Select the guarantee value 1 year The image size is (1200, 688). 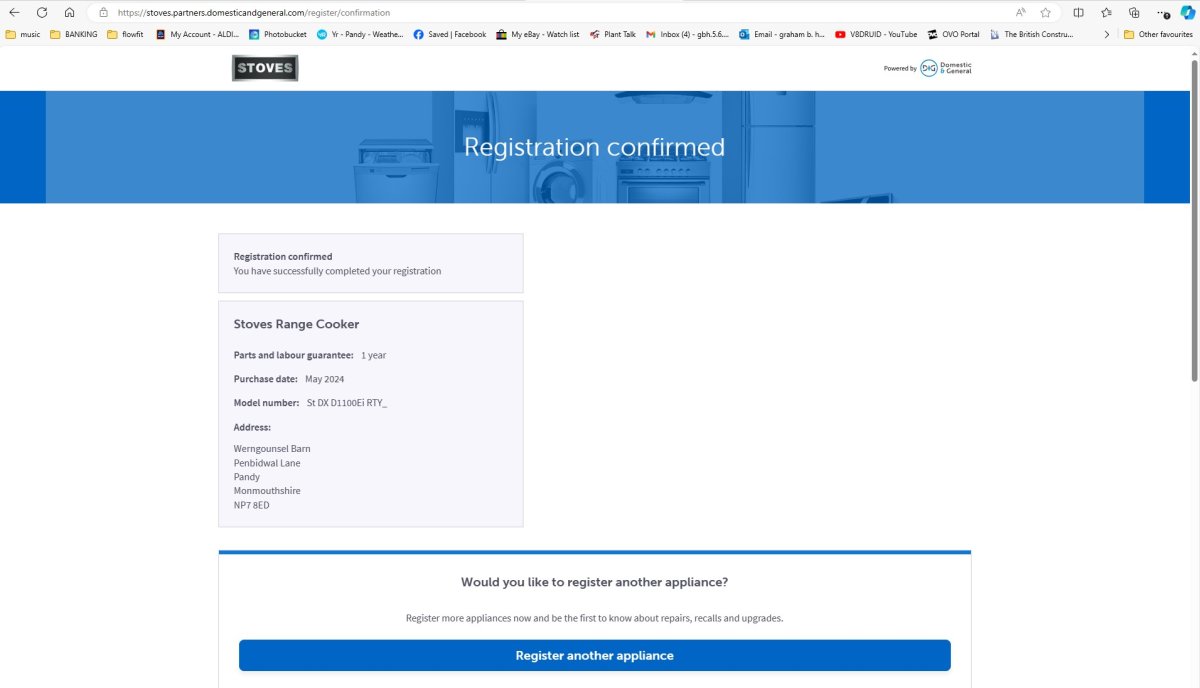click(x=373, y=355)
